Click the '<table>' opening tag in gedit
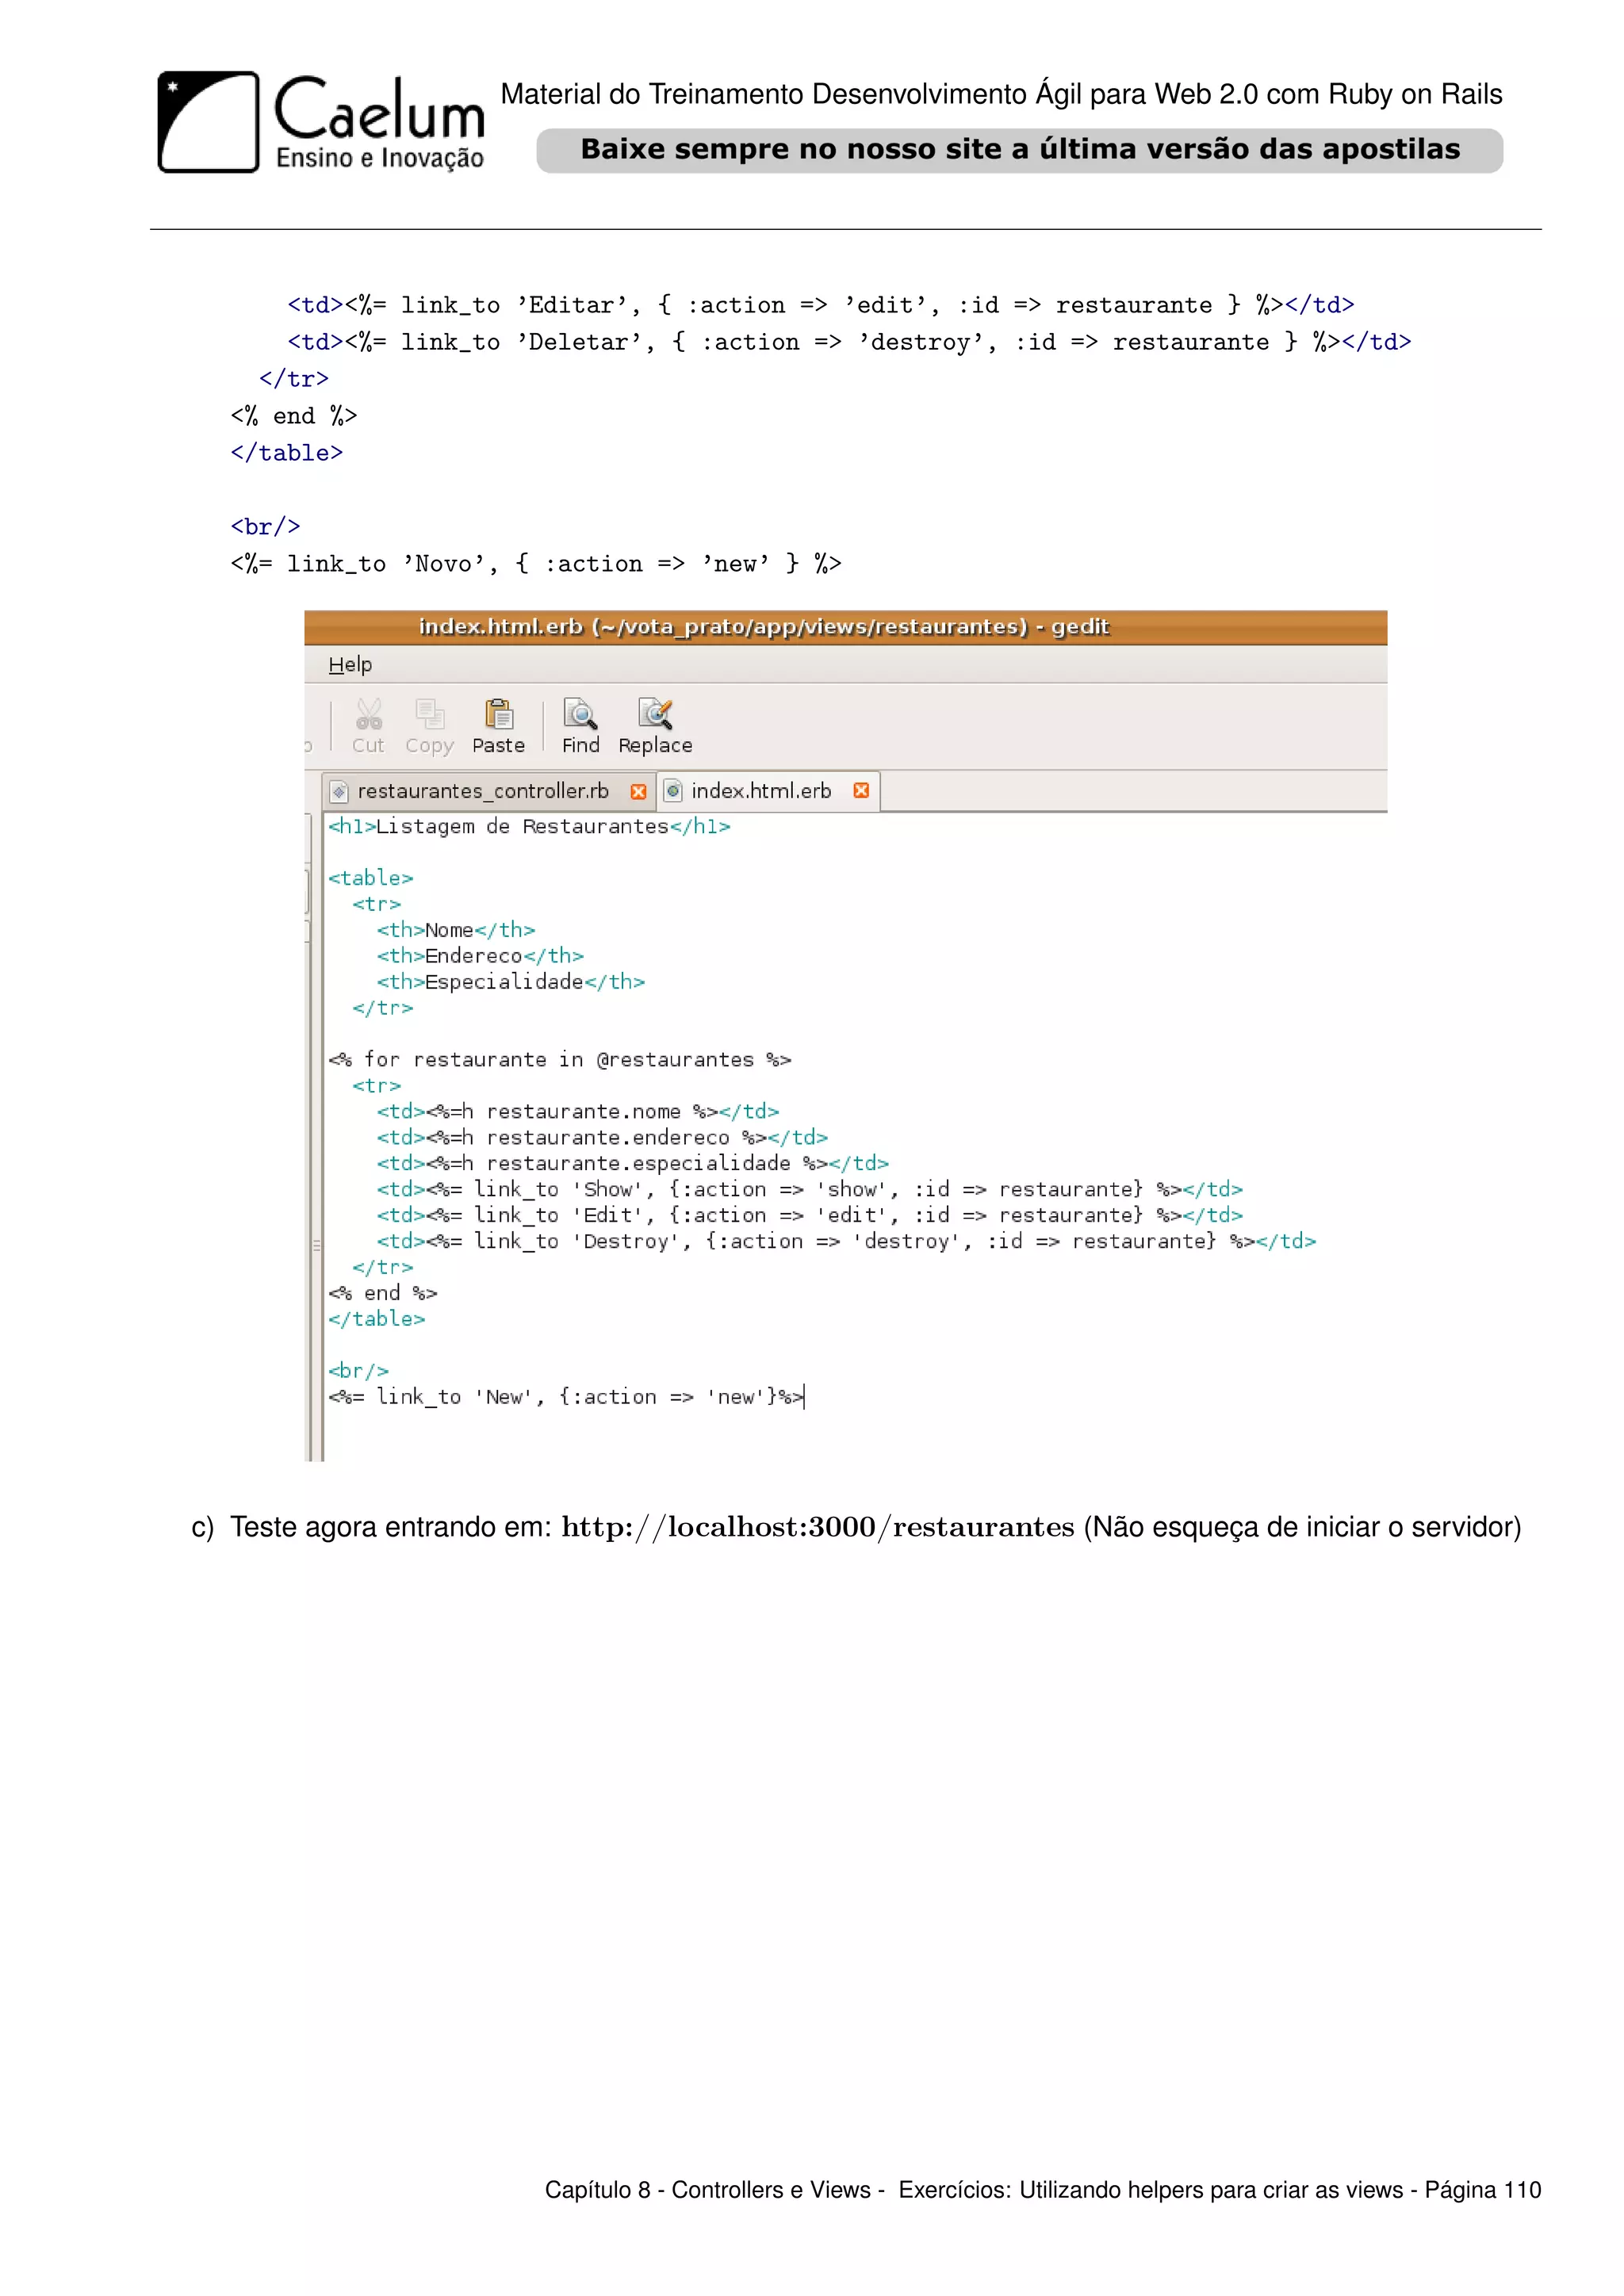 (x=371, y=878)
